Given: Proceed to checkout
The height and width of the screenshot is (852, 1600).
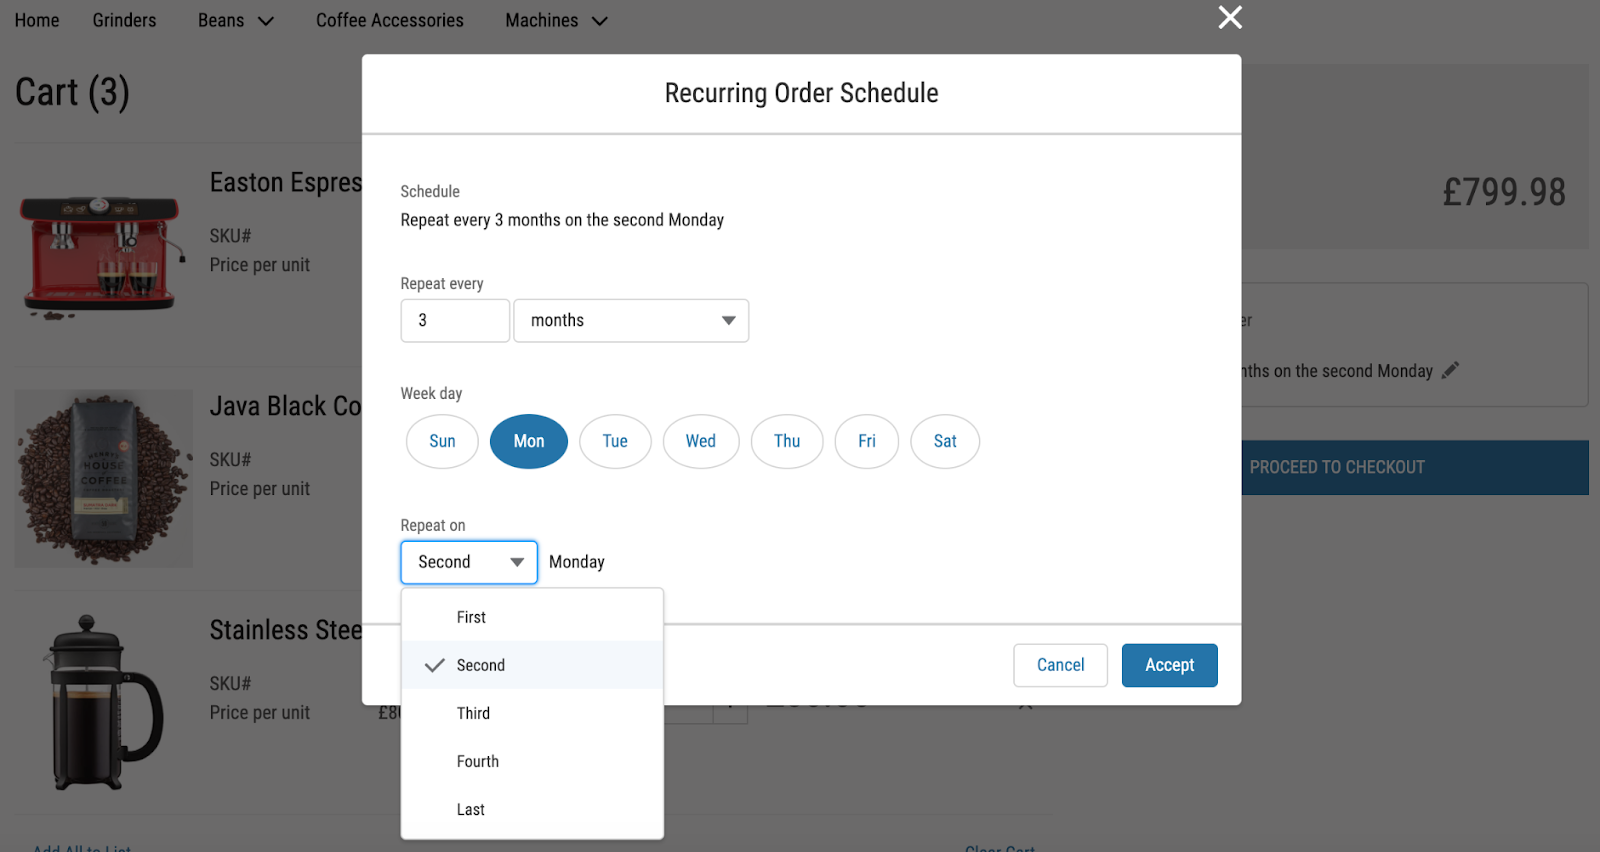Looking at the screenshot, I should (x=1415, y=467).
